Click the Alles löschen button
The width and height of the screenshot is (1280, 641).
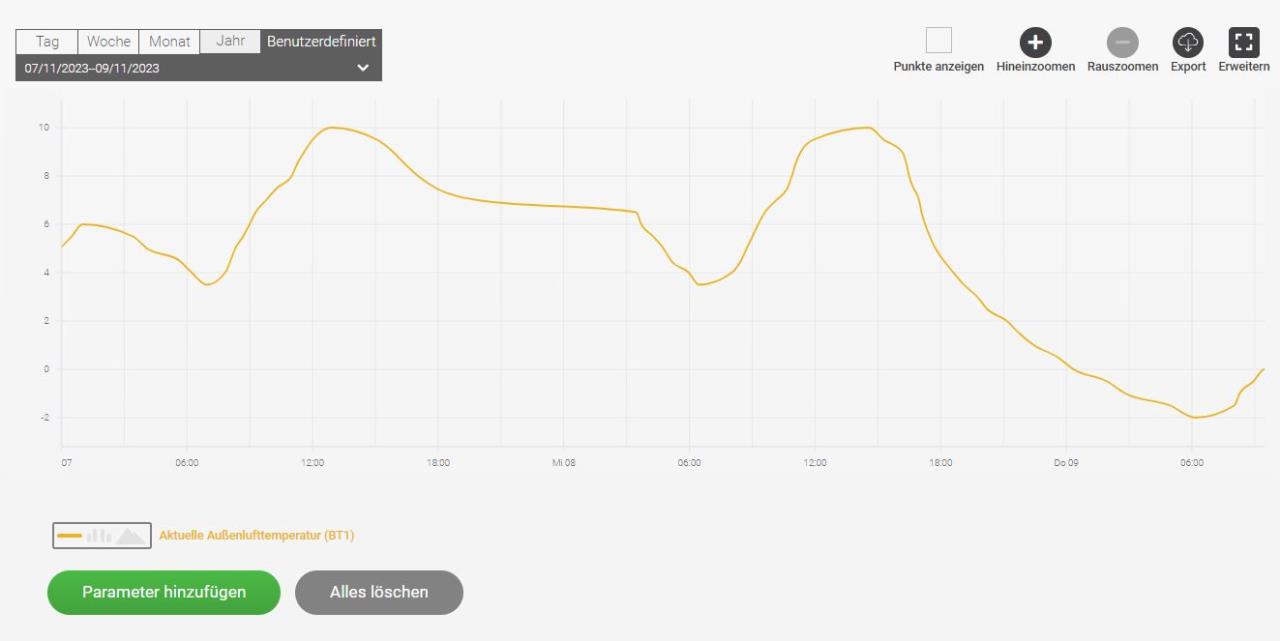click(x=379, y=592)
